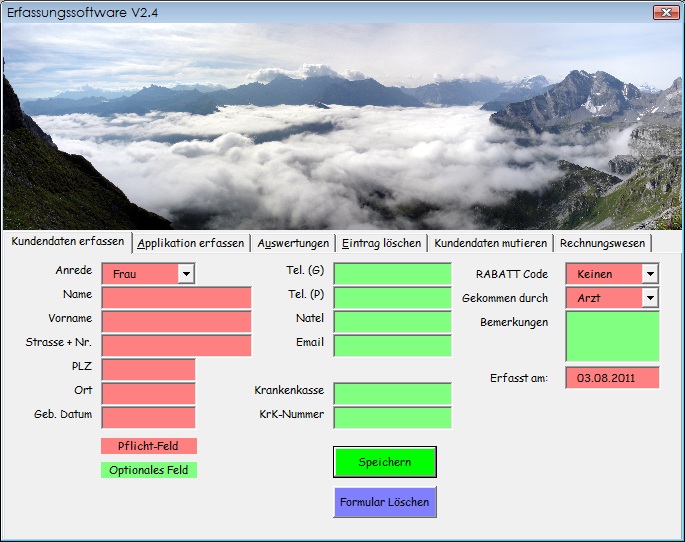Select the PLZ input field
685x542 pixels.
(148, 370)
